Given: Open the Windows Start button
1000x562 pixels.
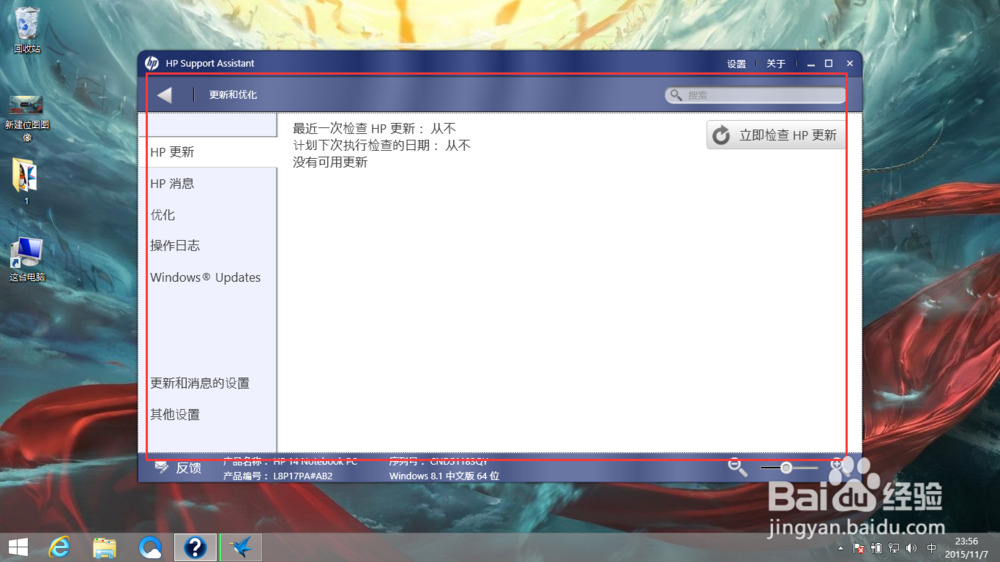Looking at the screenshot, I should pyautogui.click(x=18, y=547).
